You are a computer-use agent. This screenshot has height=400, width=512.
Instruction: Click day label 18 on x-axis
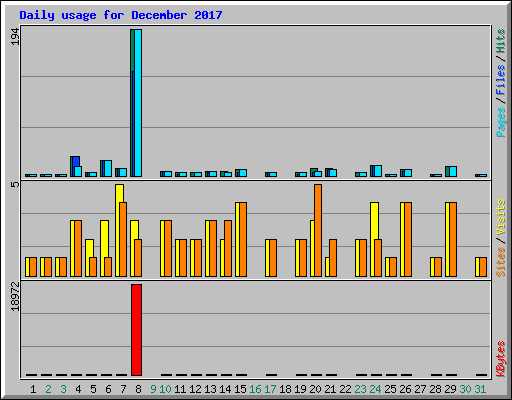(285, 389)
